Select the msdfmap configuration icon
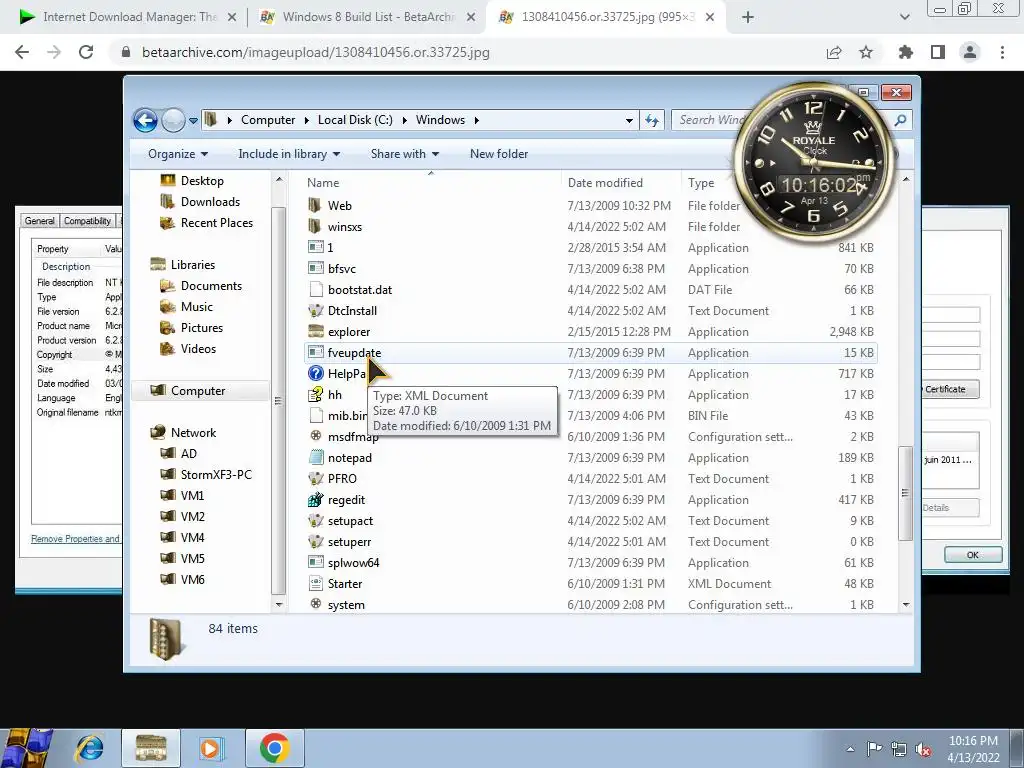The width and height of the screenshot is (1024, 768). coord(315,436)
